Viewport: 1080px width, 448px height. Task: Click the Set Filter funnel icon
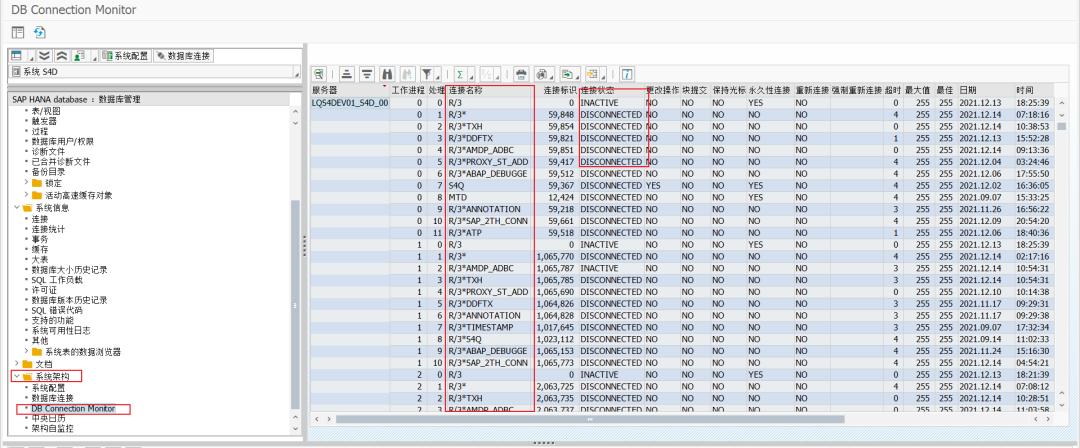tap(428, 74)
